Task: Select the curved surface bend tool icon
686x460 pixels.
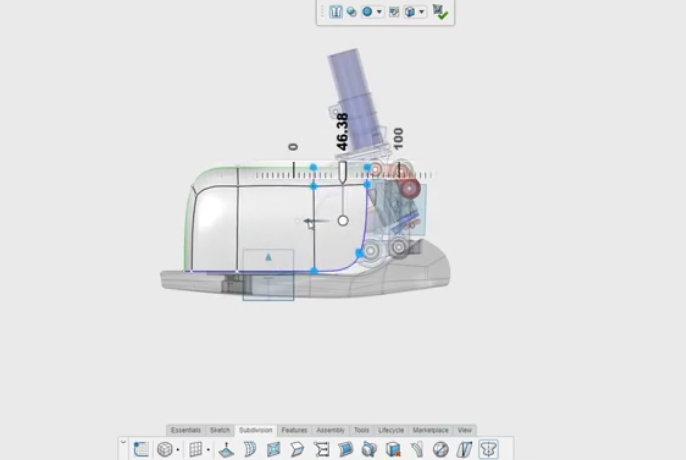Action: coord(249,449)
